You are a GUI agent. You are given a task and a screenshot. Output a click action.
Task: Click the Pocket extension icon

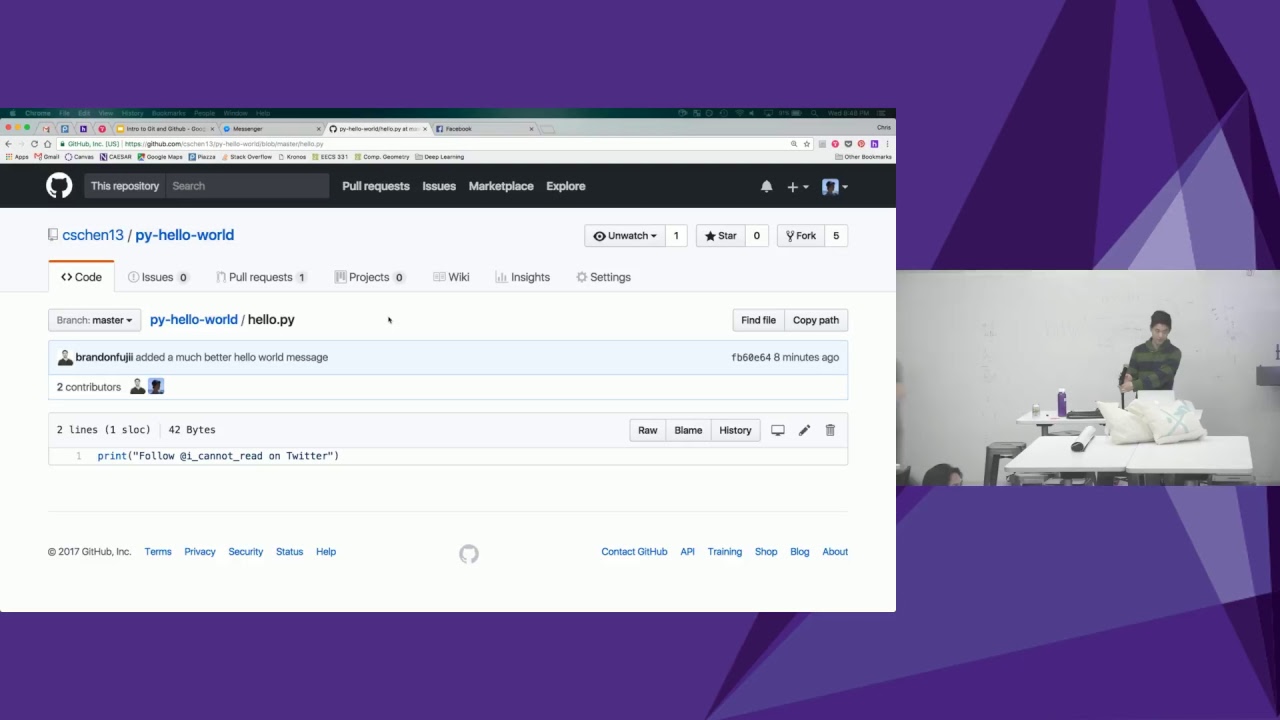coord(848,144)
